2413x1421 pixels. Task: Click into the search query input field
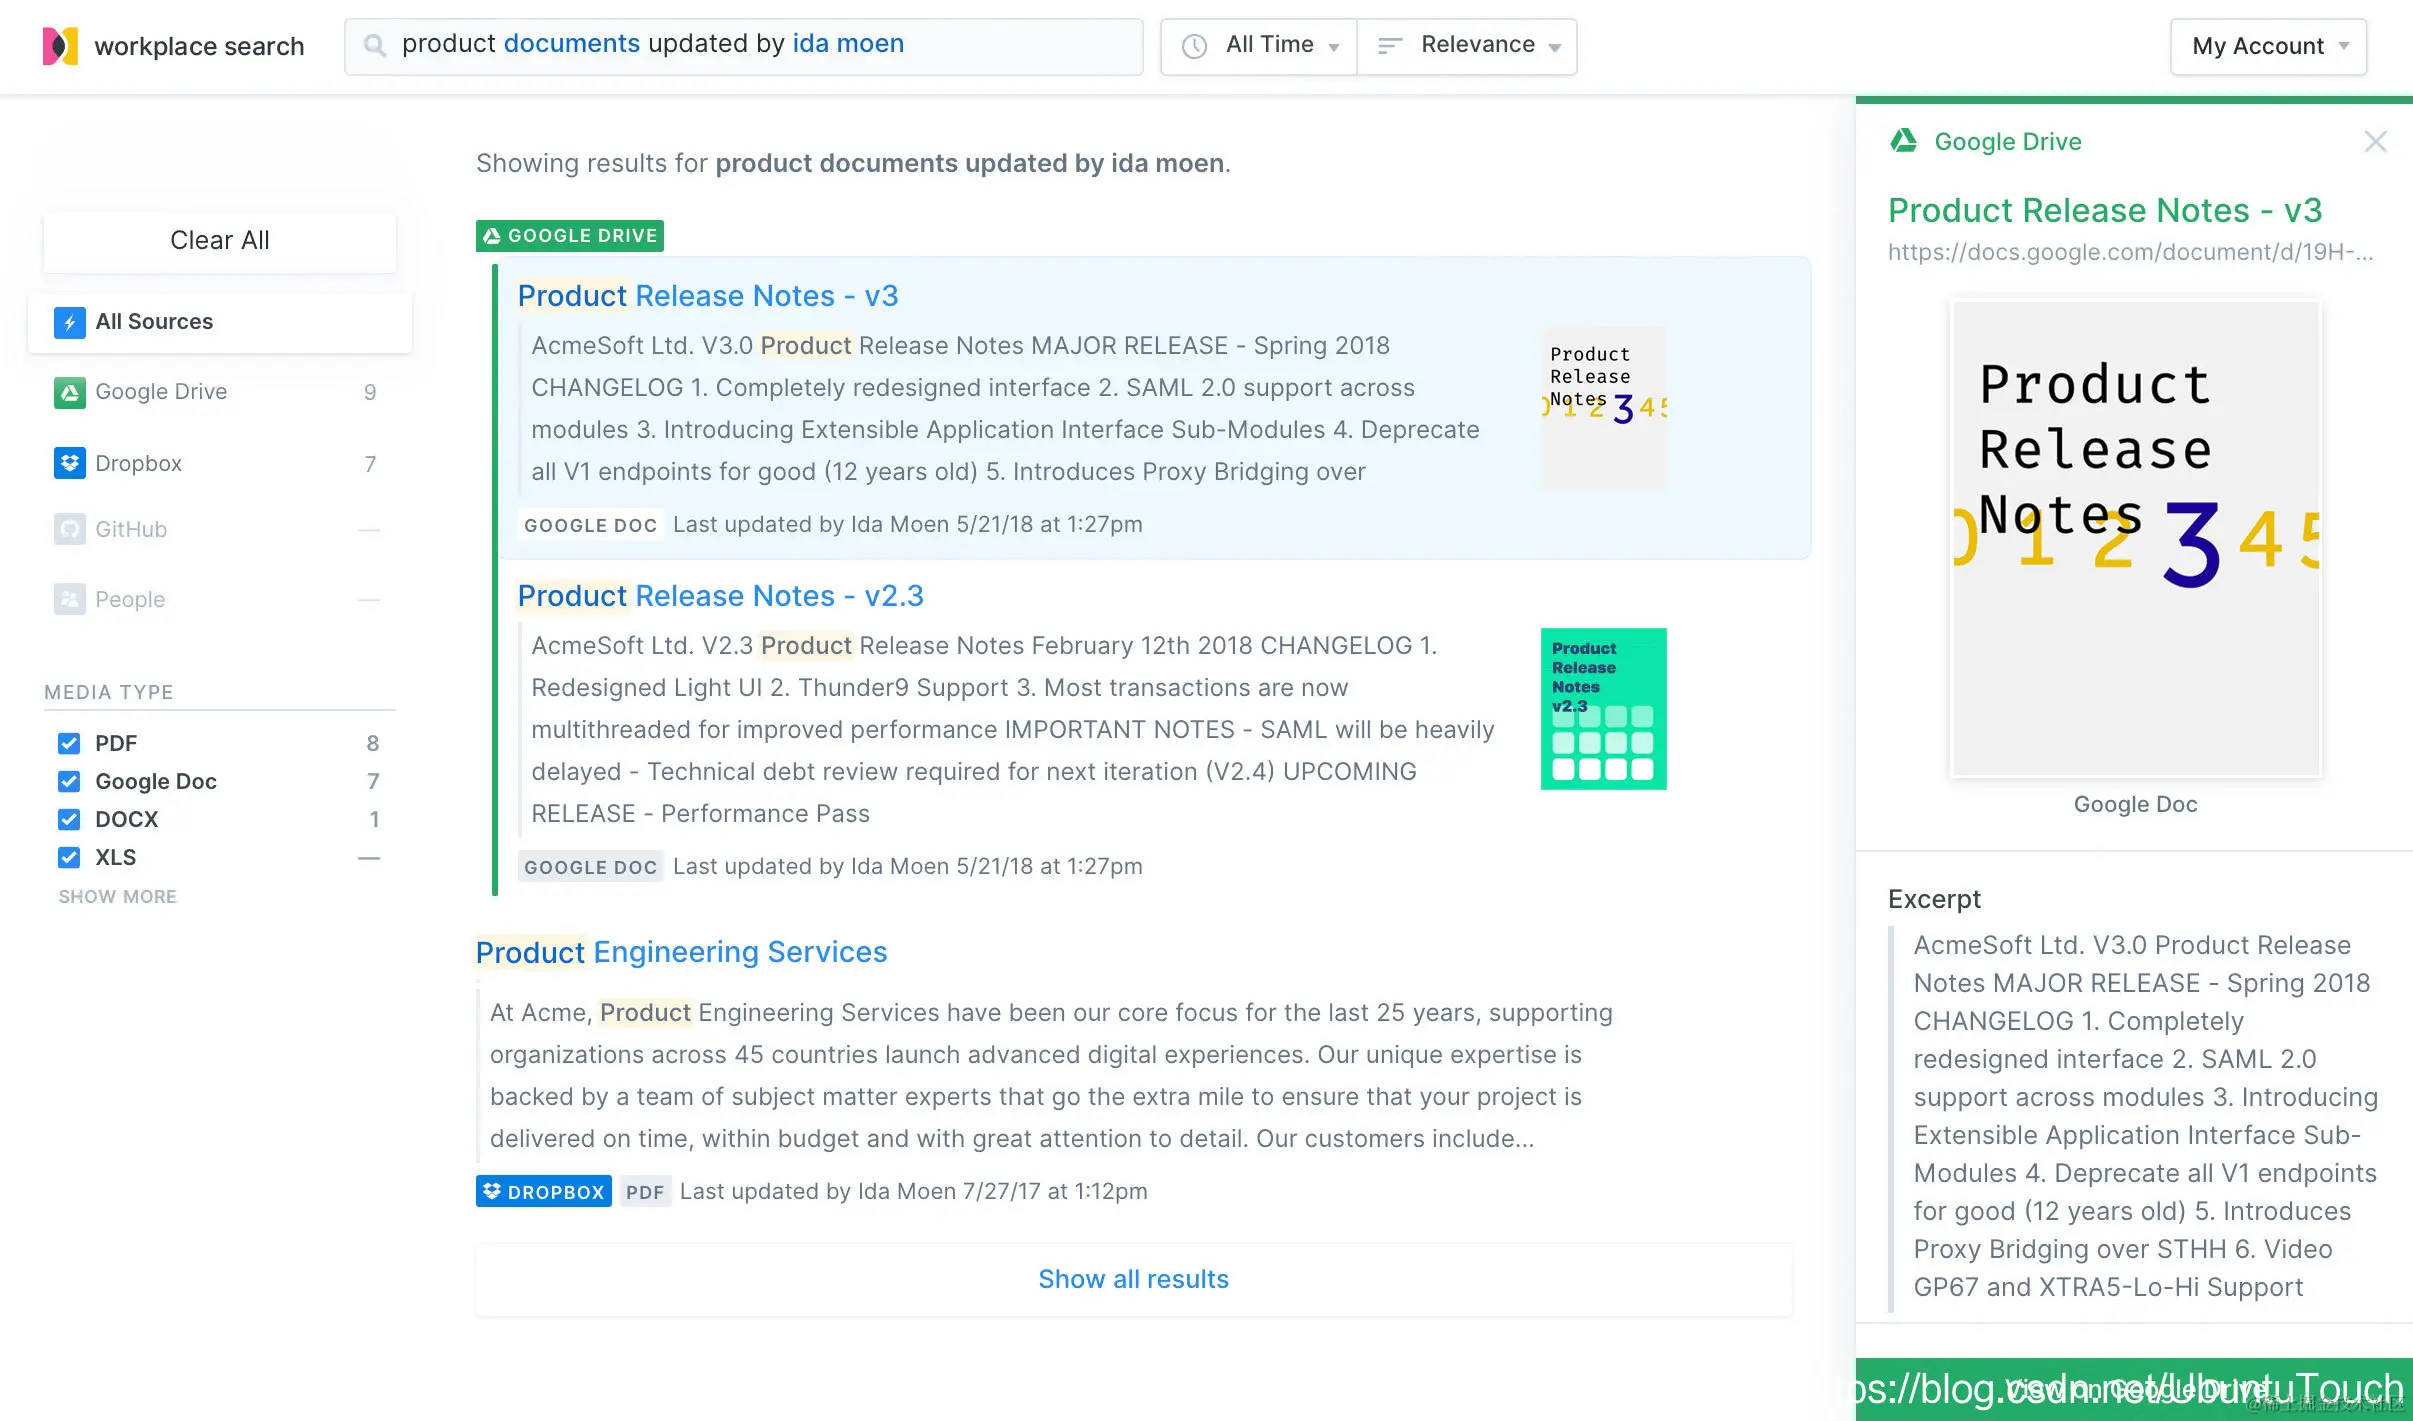(760, 45)
